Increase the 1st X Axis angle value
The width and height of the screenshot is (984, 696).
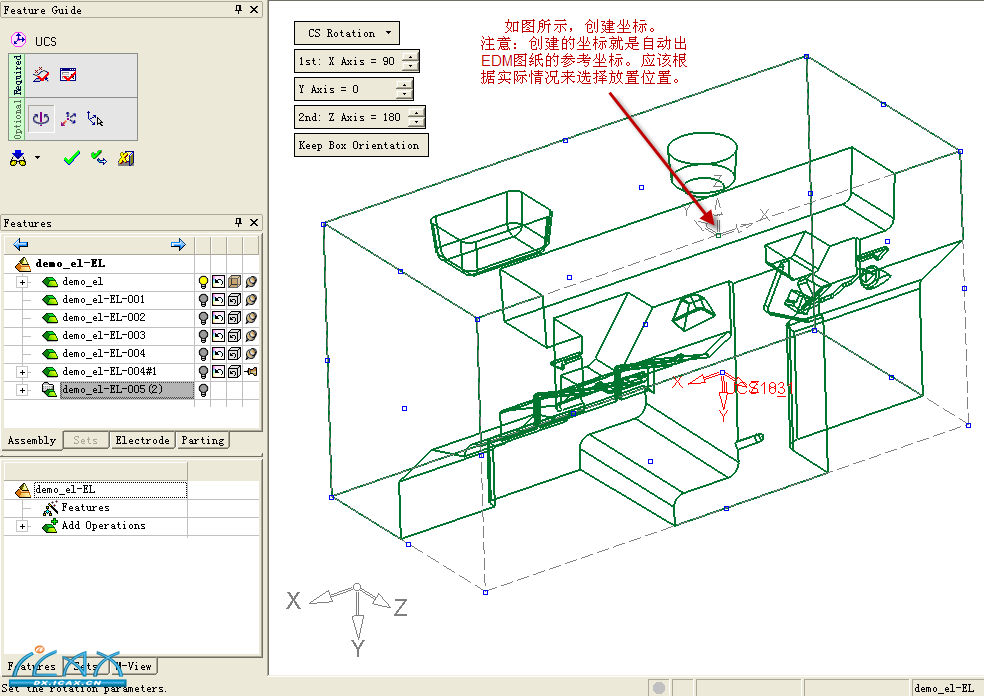[x=410, y=56]
